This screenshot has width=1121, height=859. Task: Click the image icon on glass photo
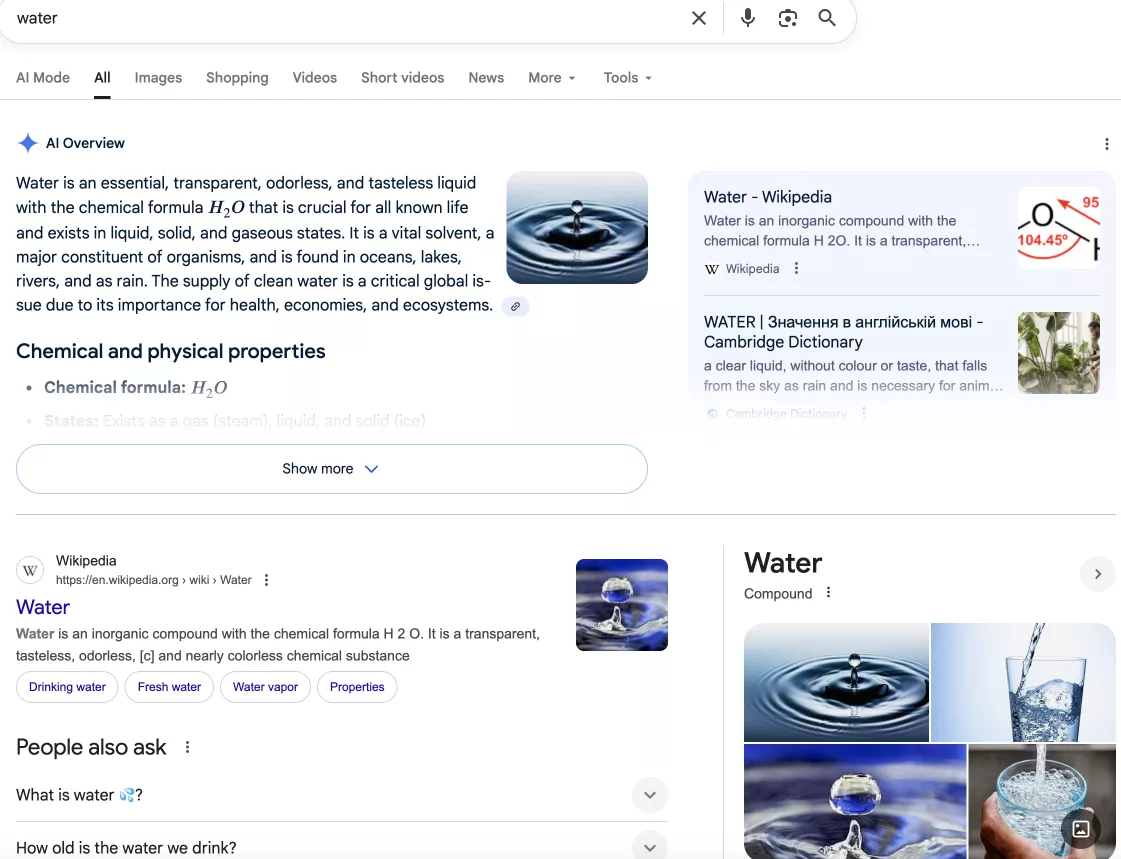coord(1080,828)
